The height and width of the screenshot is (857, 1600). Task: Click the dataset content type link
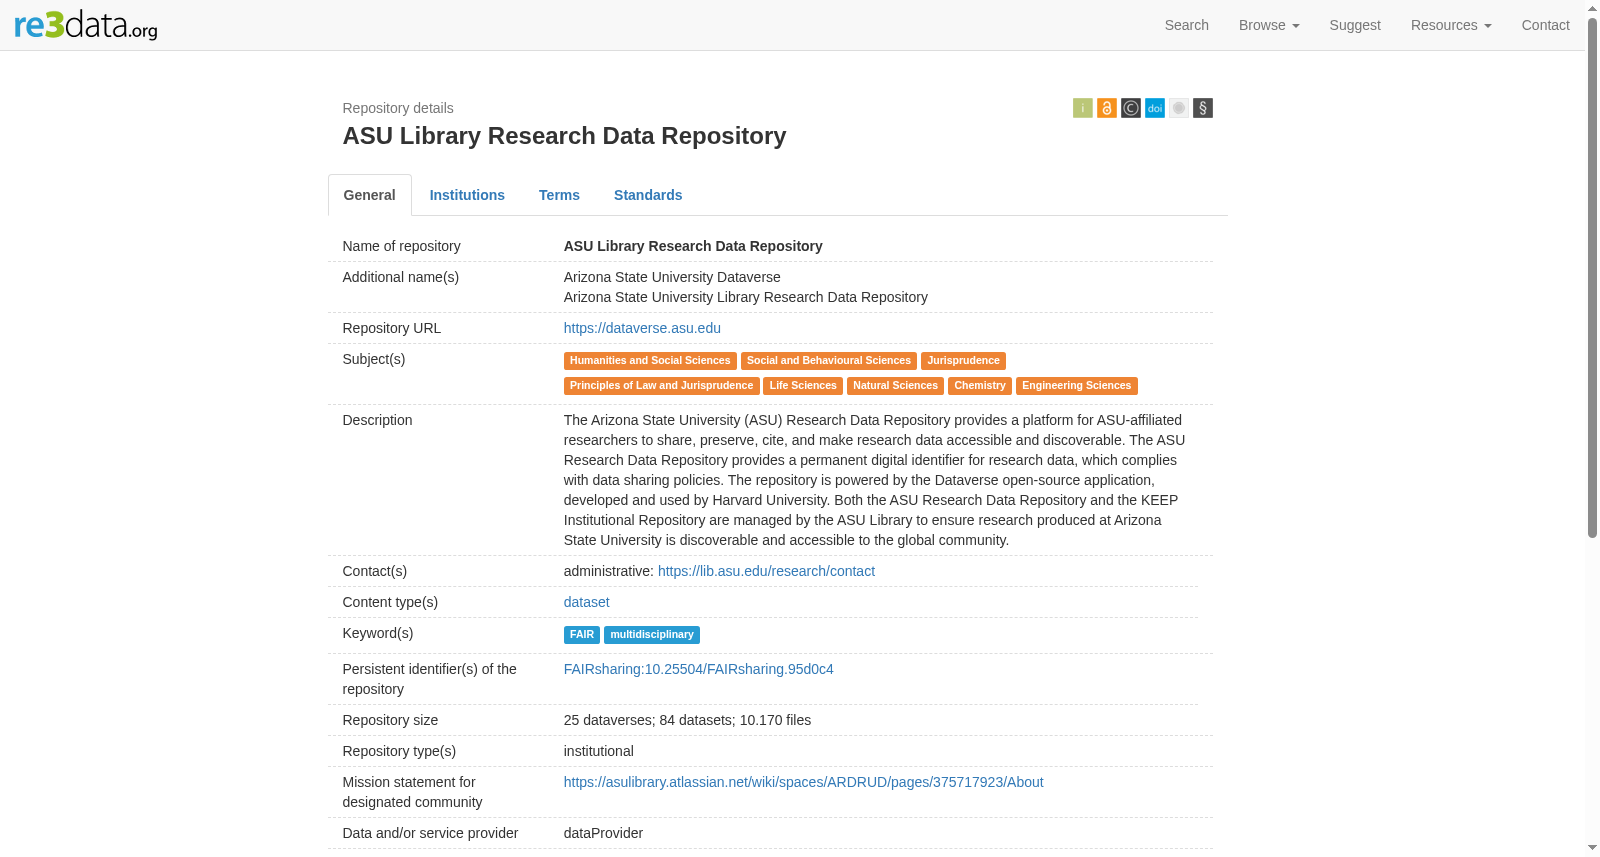(x=586, y=602)
